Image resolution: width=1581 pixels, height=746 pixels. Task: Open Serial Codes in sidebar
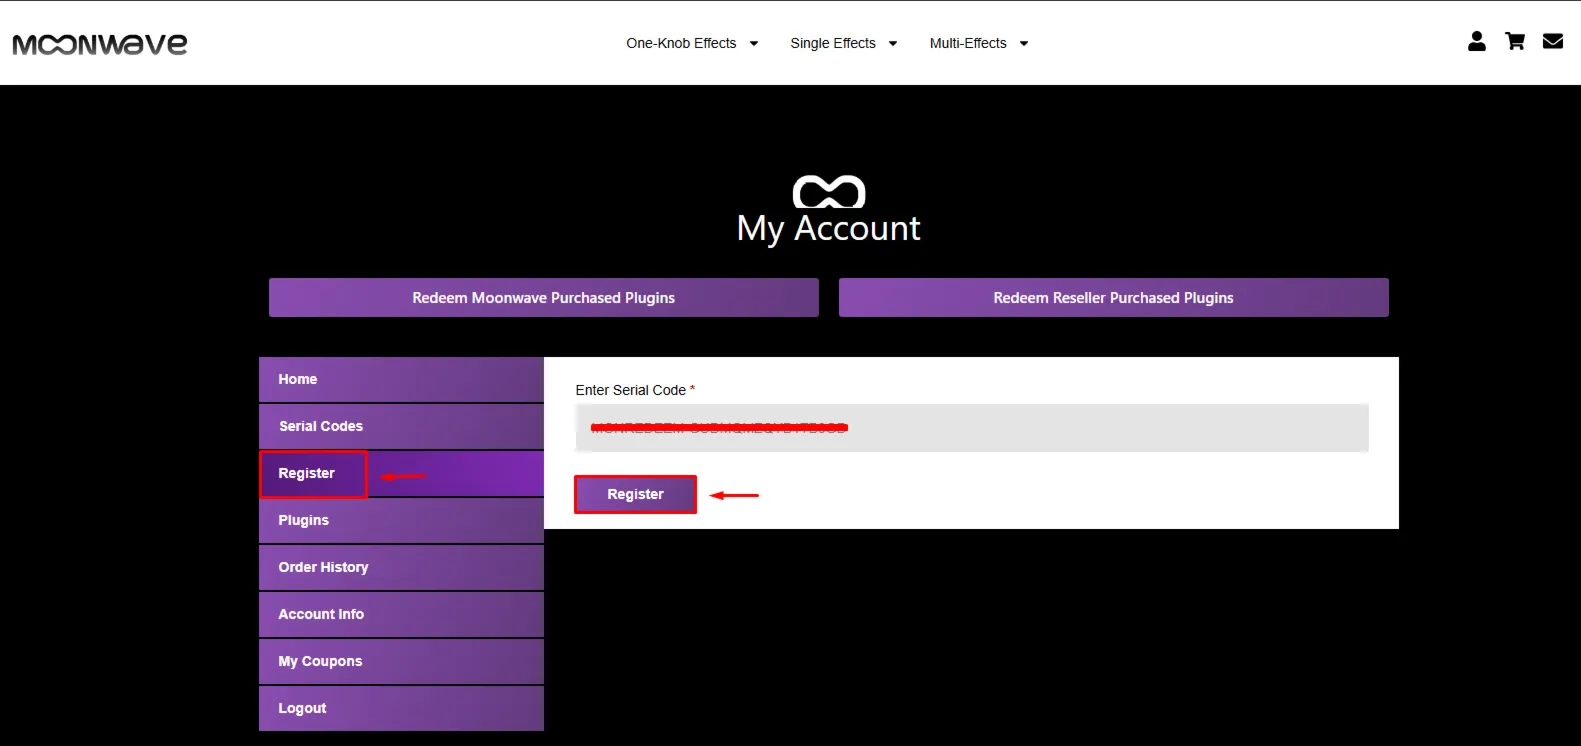(401, 427)
